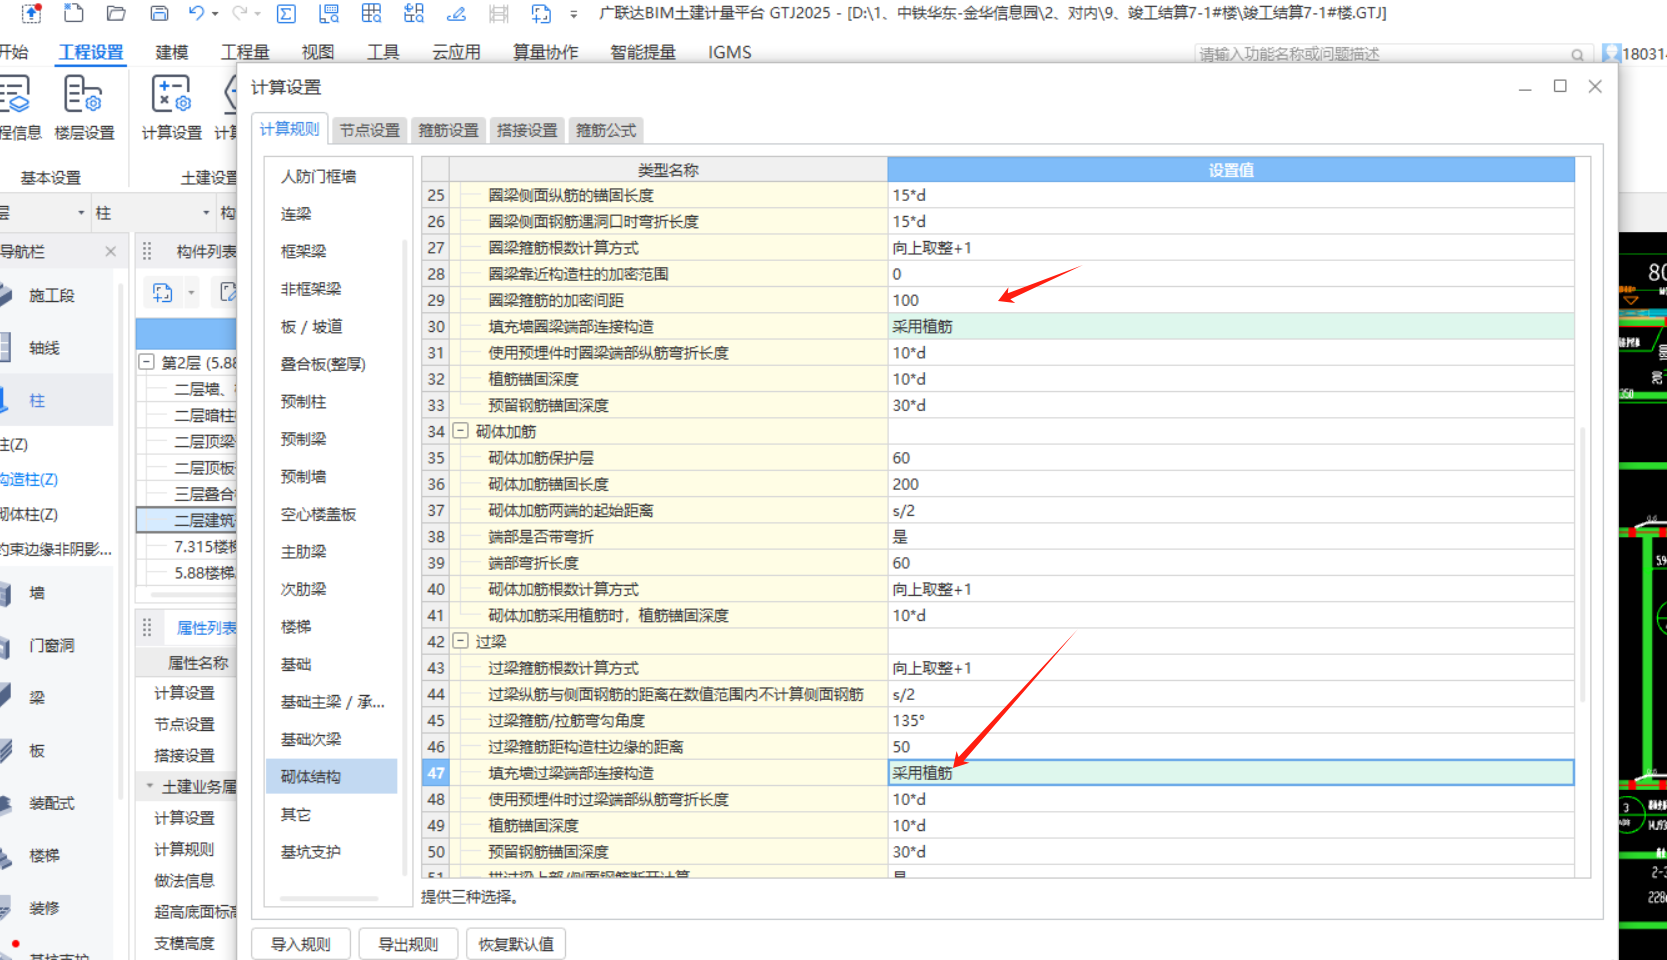Click the new component icon in 构件列表
Screen dimensions: 1667x960
163,292
